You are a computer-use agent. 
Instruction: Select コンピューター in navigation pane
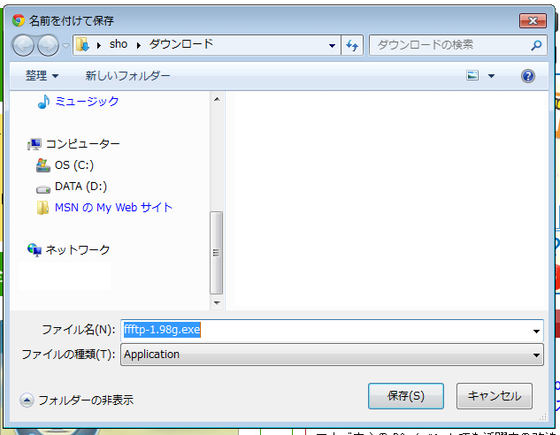pos(74,144)
